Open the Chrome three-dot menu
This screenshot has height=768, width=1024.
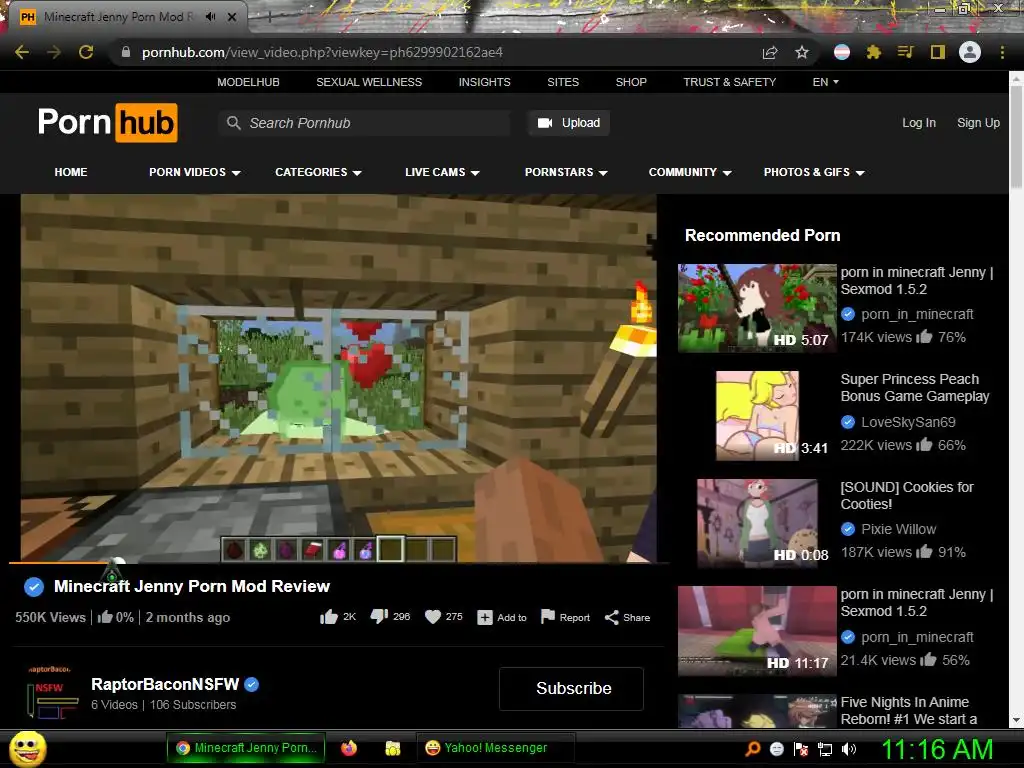pos(1002,52)
